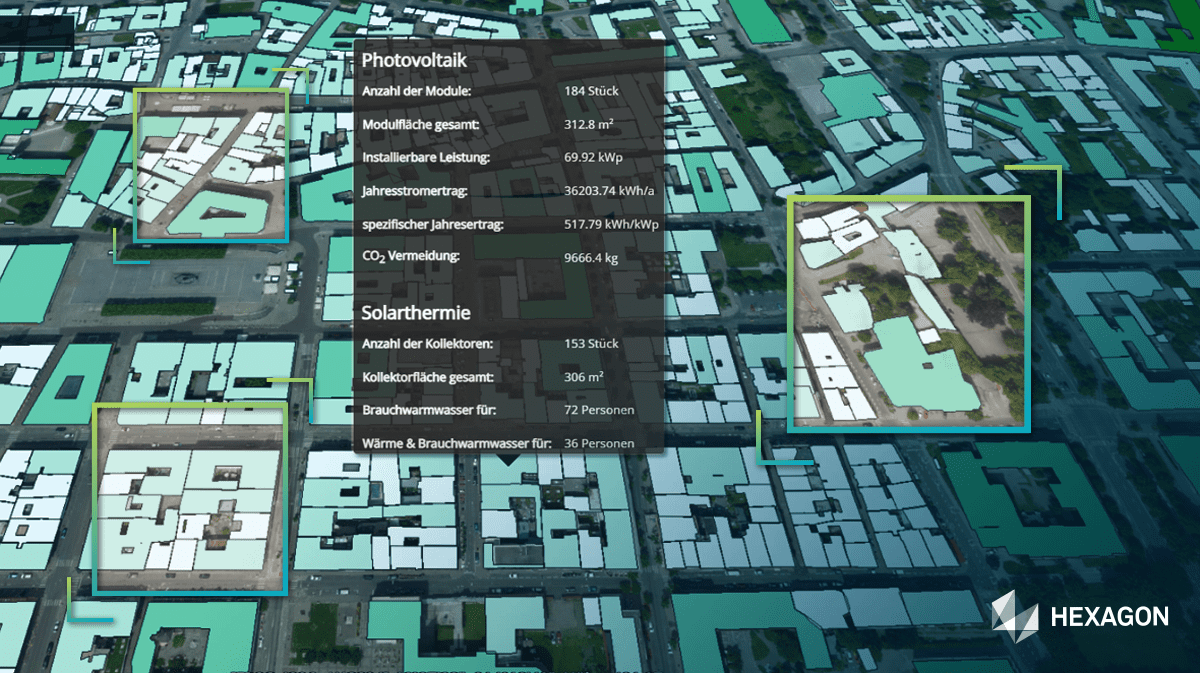Image resolution: width=1200 pixels, height=673 pixels.
Task: Click the Hexagon logo icon
Action: [1015, 616]
